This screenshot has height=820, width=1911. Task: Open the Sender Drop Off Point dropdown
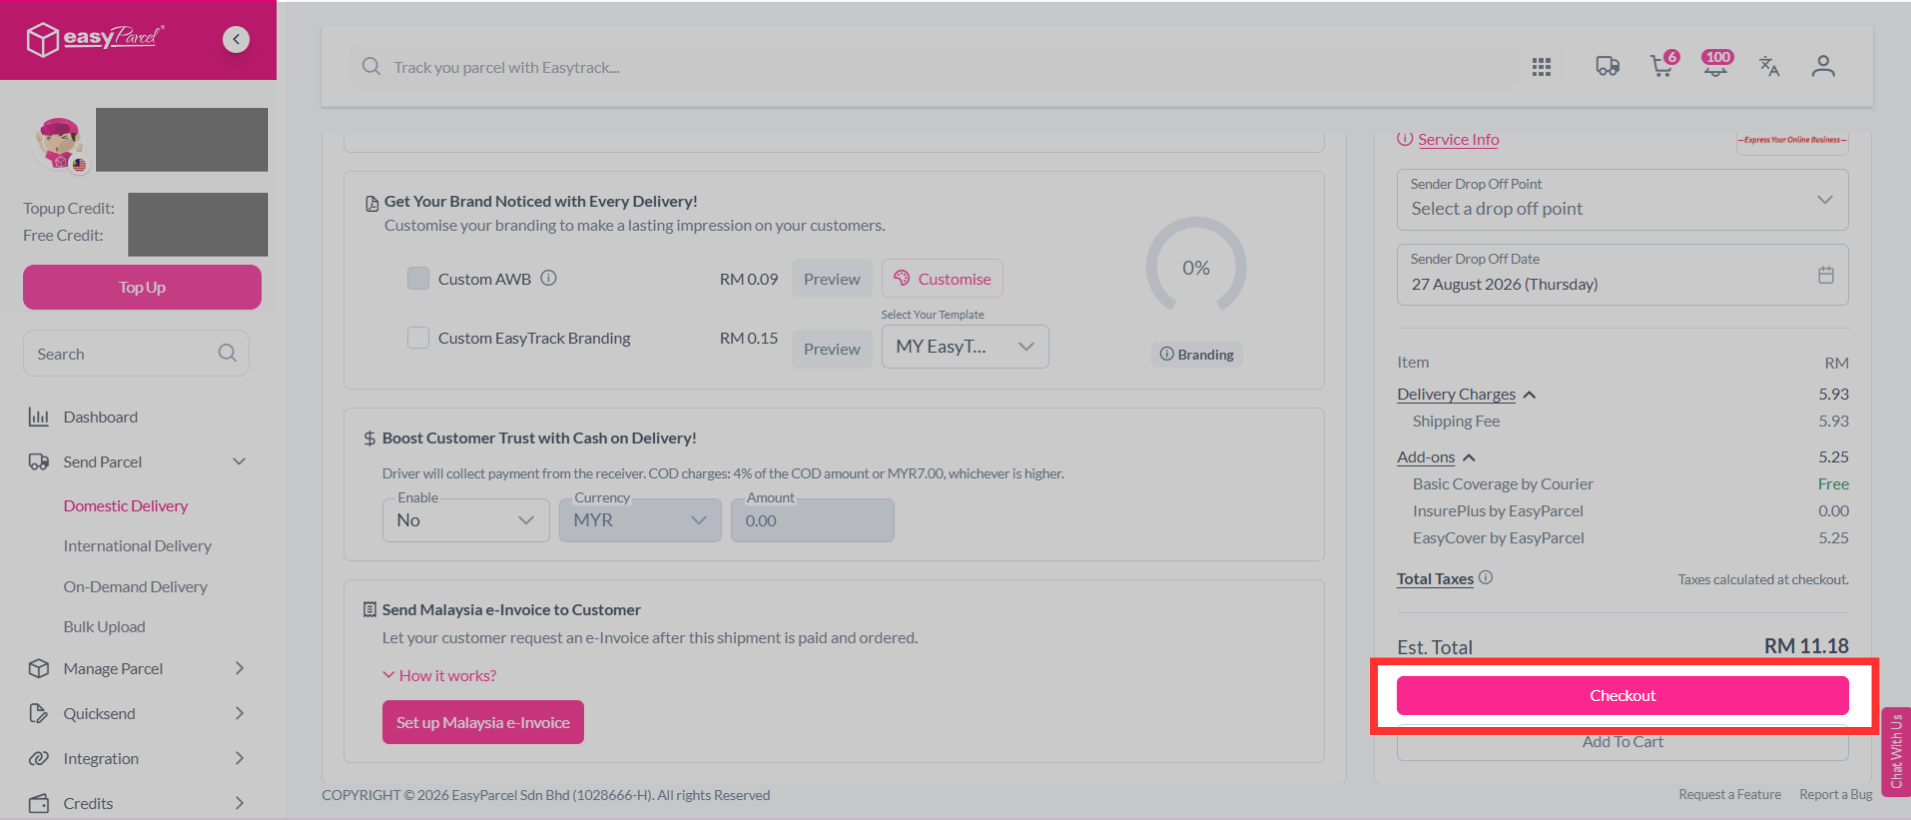point(1622,200)
